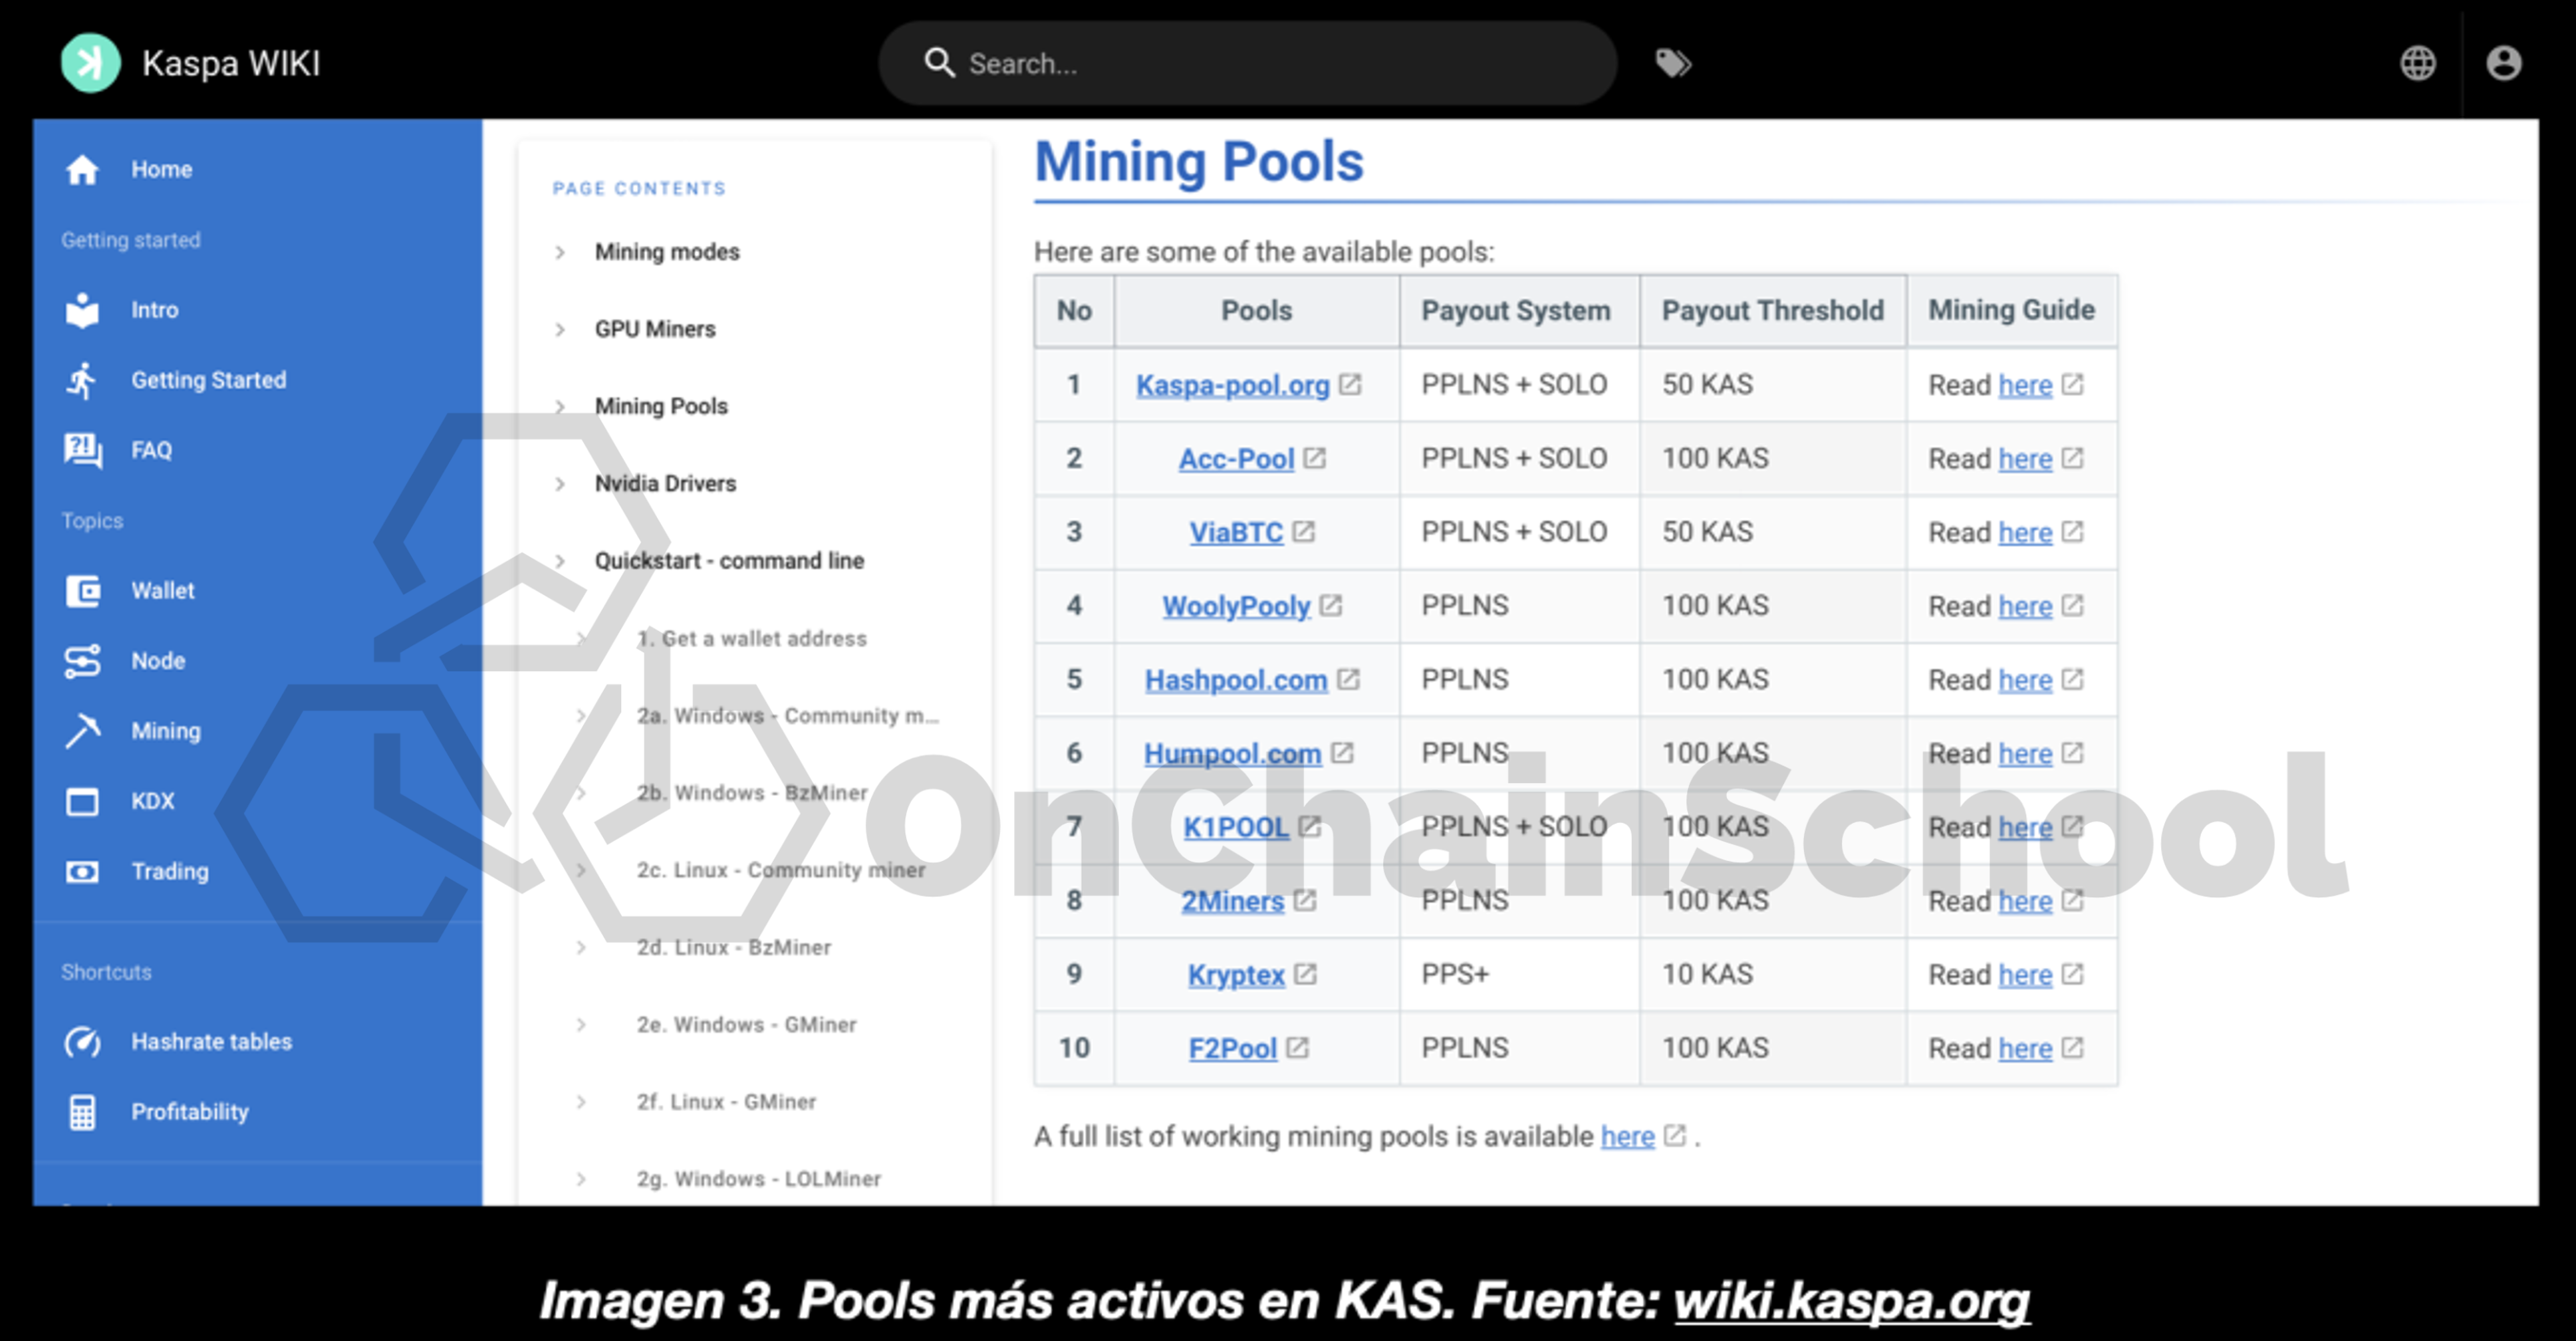Viewport: 2576px width, 1341px height.
Task: Open the K1POOL link
Action: click(x=1236, y=827)
